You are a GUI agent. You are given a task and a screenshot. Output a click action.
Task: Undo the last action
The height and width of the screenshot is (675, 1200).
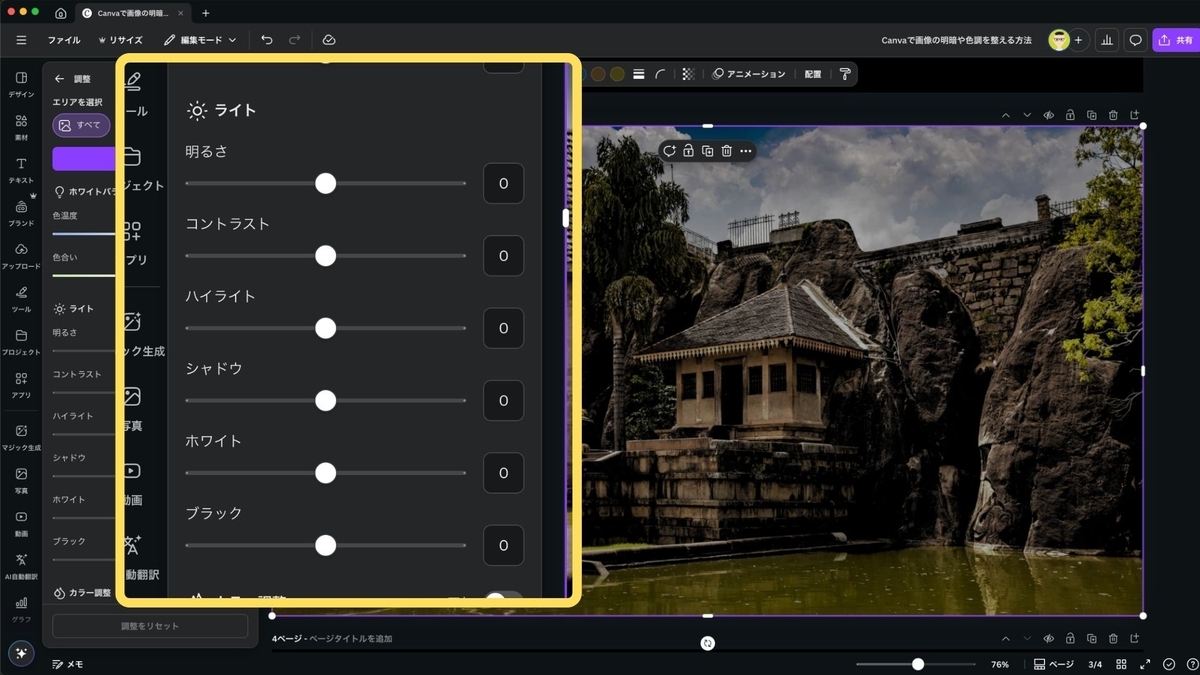click(x=266, y=40)
